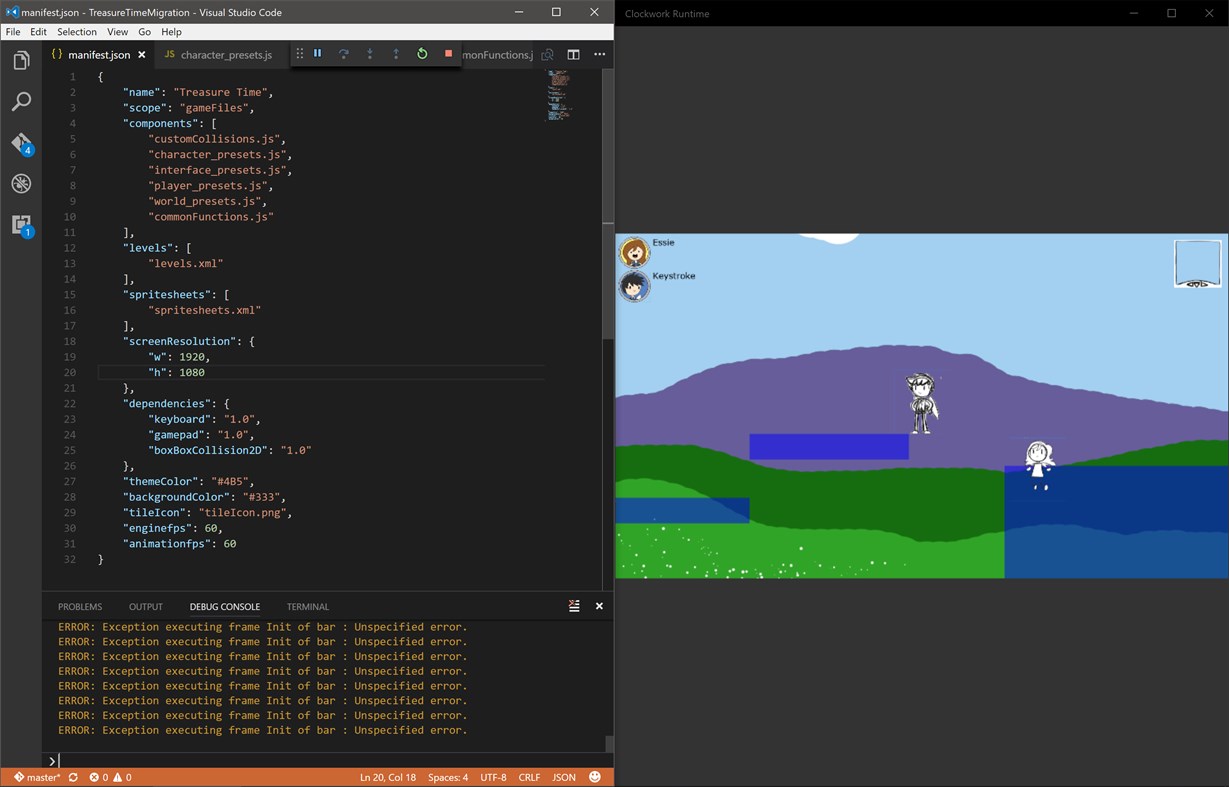1229x787 pixels.
Task: Open the Search view in activity bar
Action: [x=21, y=102]
